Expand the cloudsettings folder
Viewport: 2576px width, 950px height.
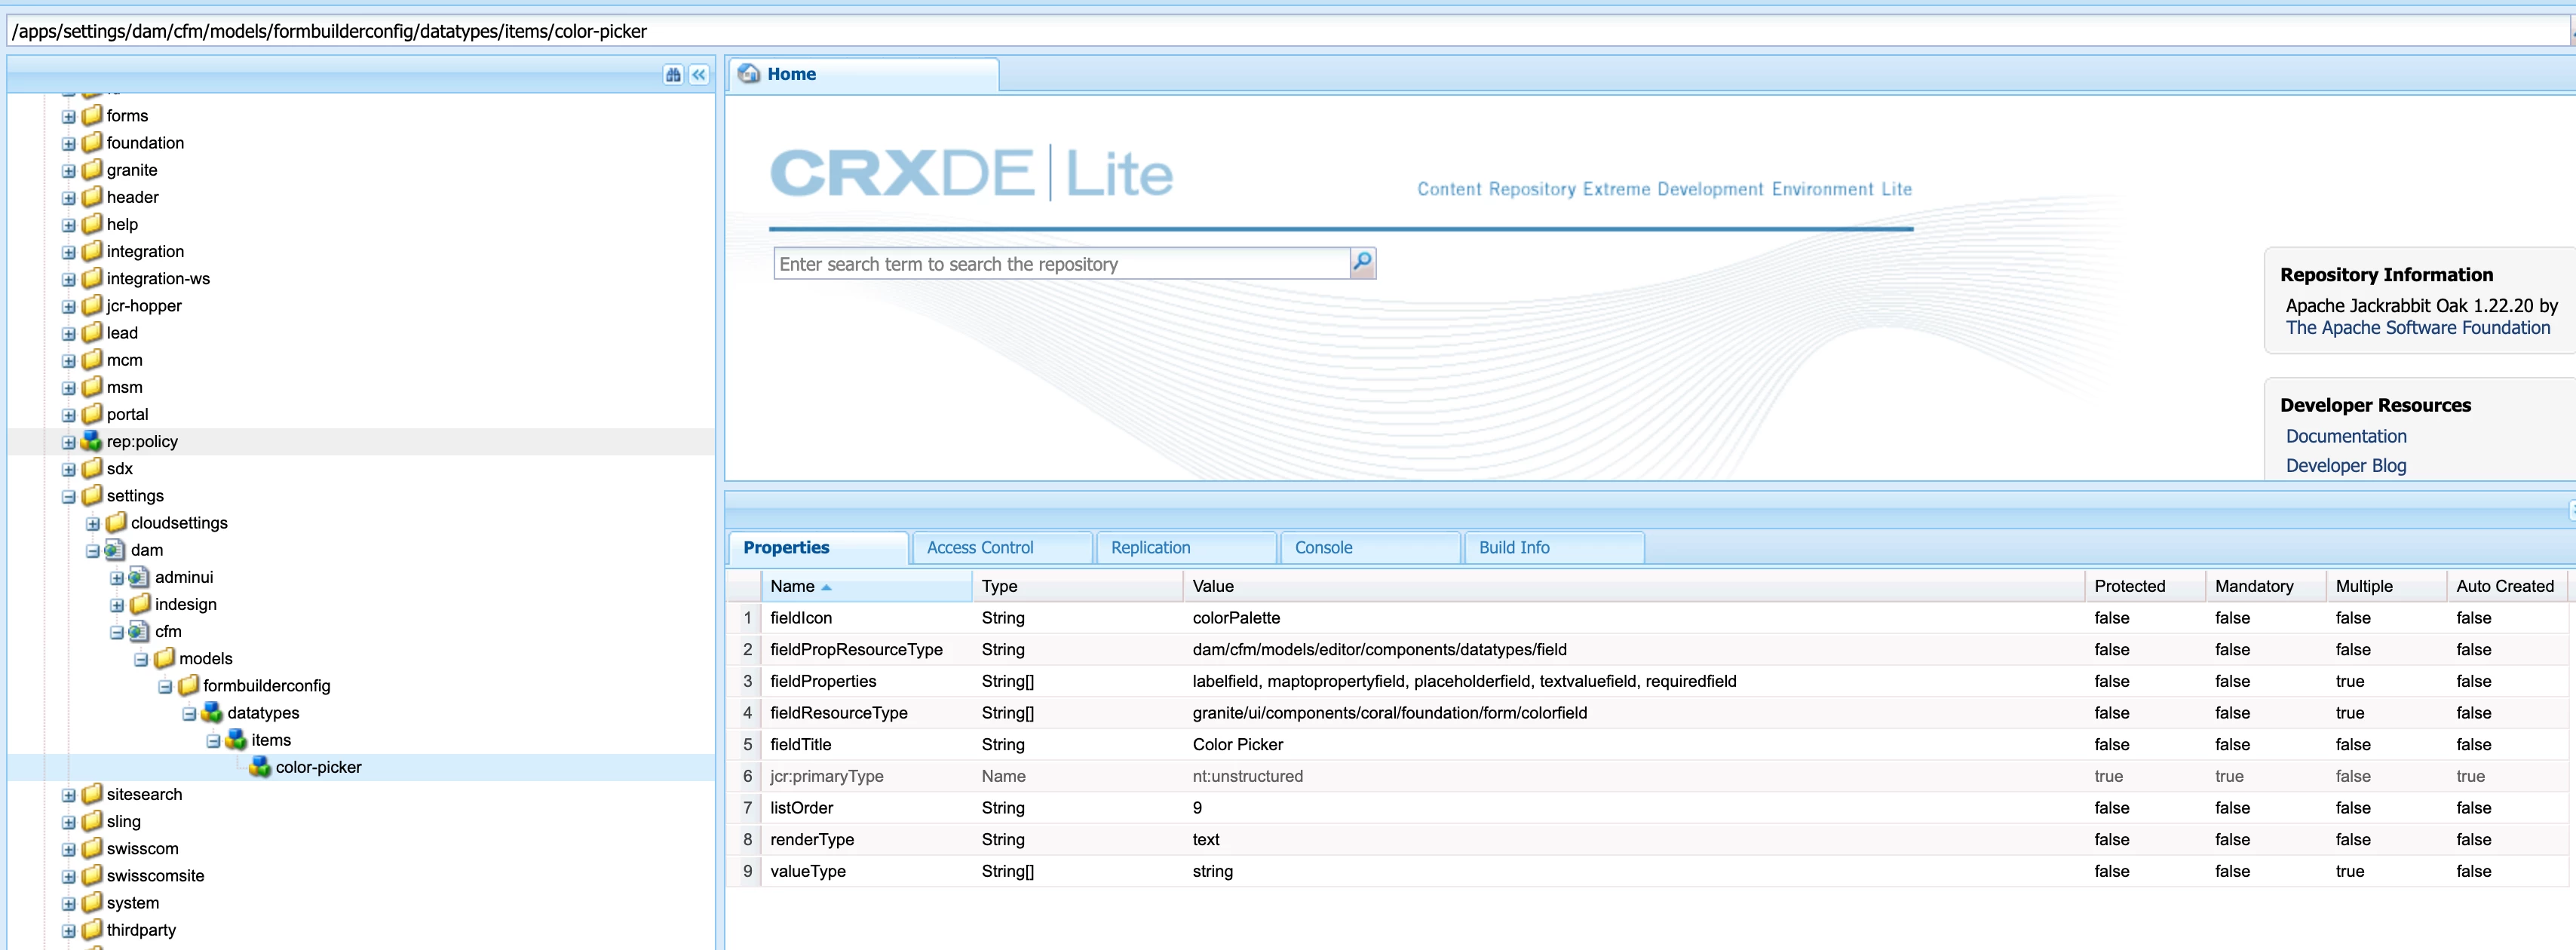pyautogui.click(x=93, y=524)
